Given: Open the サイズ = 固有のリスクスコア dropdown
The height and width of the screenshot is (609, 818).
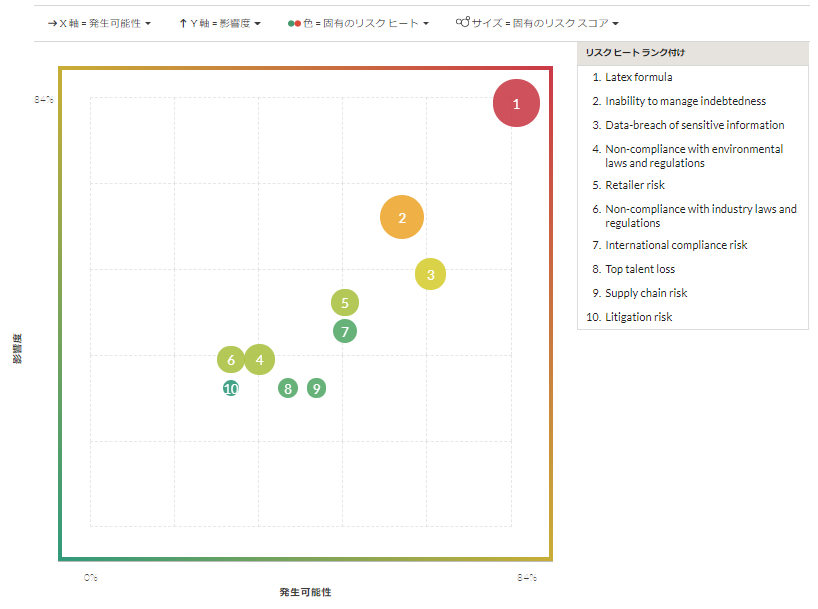Looking at the screenshot, I should point(537,22).
